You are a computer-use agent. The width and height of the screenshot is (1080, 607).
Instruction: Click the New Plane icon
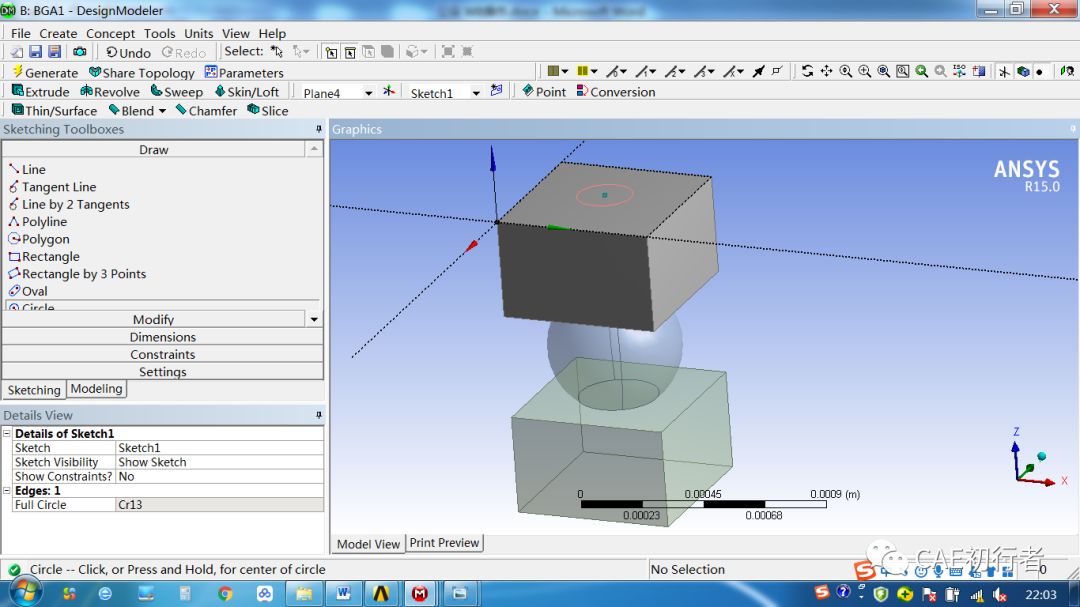click(x=389, y=91)
